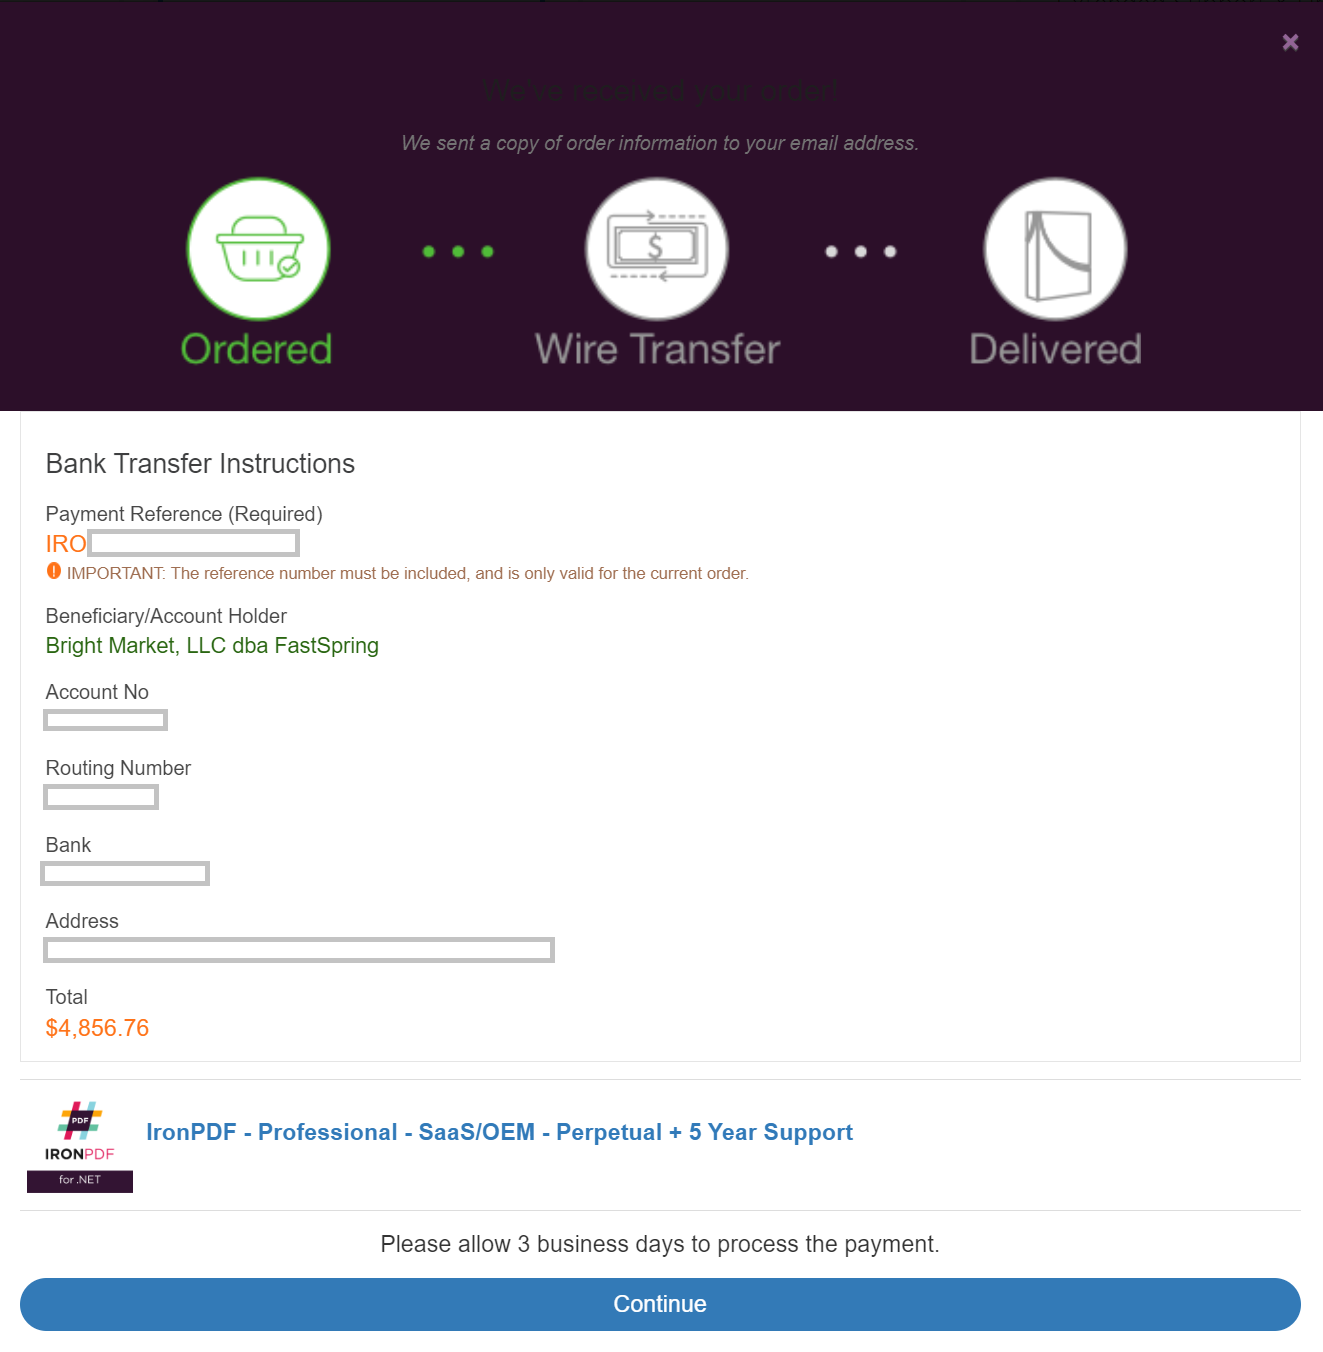1323x1352 pixels.
Task: Click the green Ordered basket icon
Action: 257,248
